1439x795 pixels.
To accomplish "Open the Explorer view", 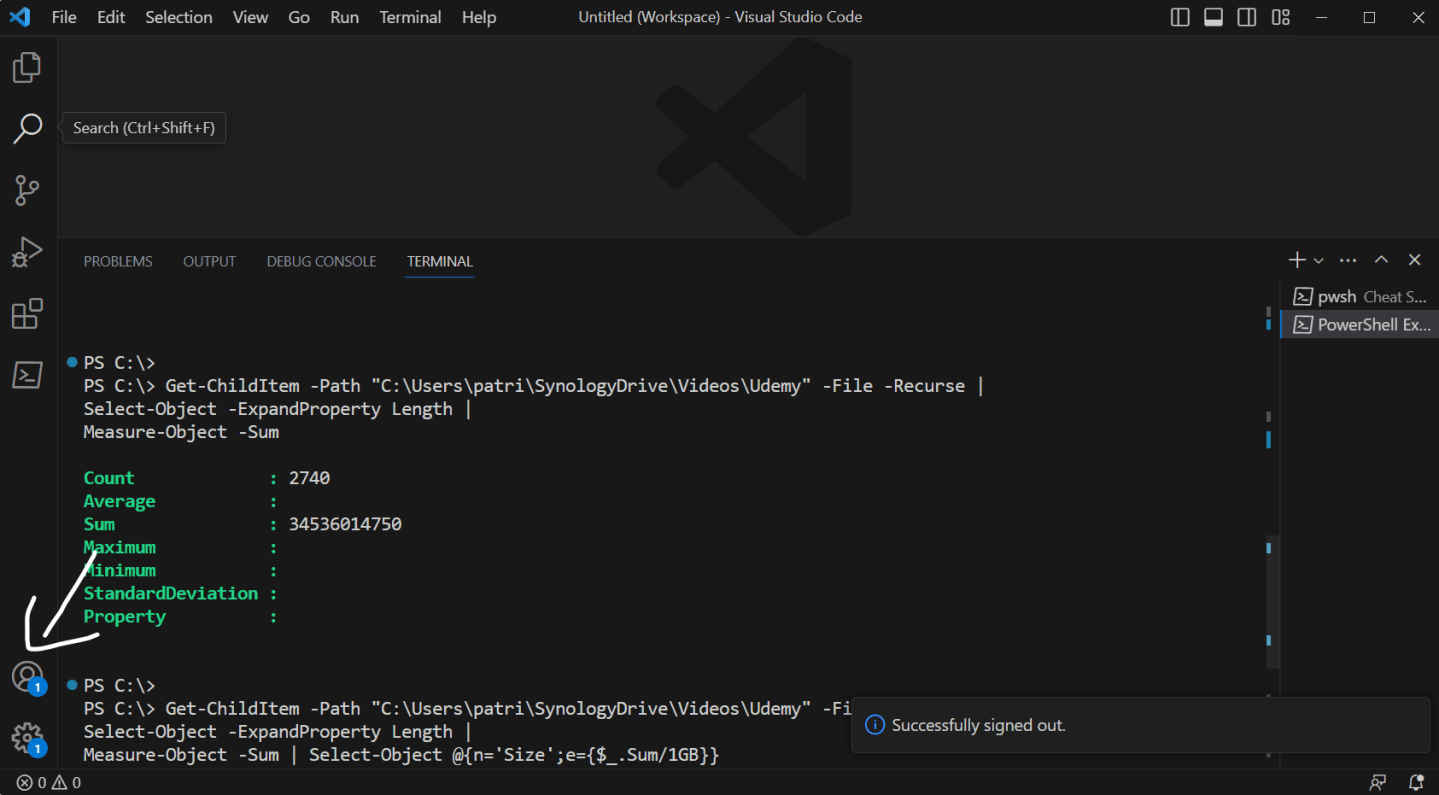I will pyautogui.click(x=26, y=66).
